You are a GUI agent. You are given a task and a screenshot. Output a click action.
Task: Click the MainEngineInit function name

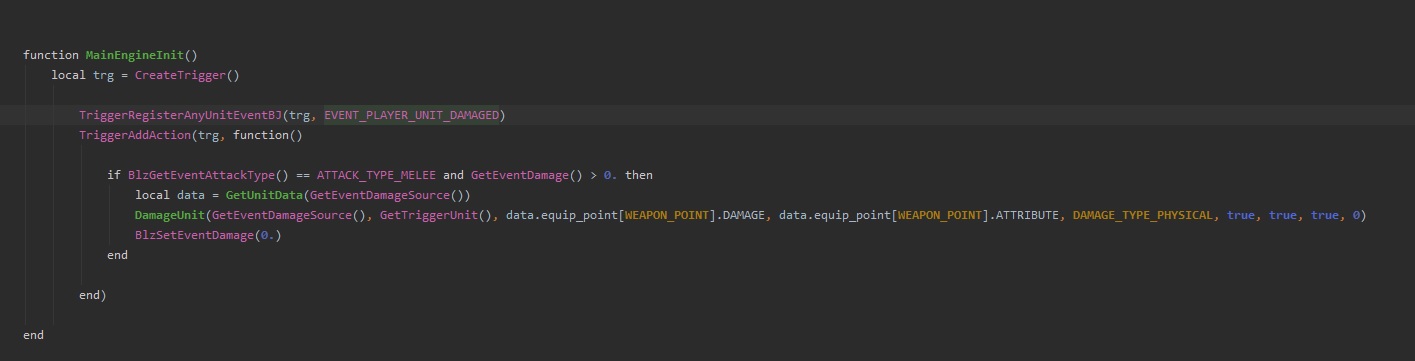point(135,55)
